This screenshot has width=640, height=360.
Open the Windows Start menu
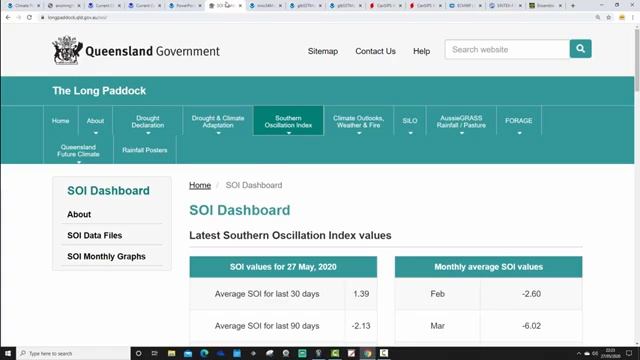[8, 353]
